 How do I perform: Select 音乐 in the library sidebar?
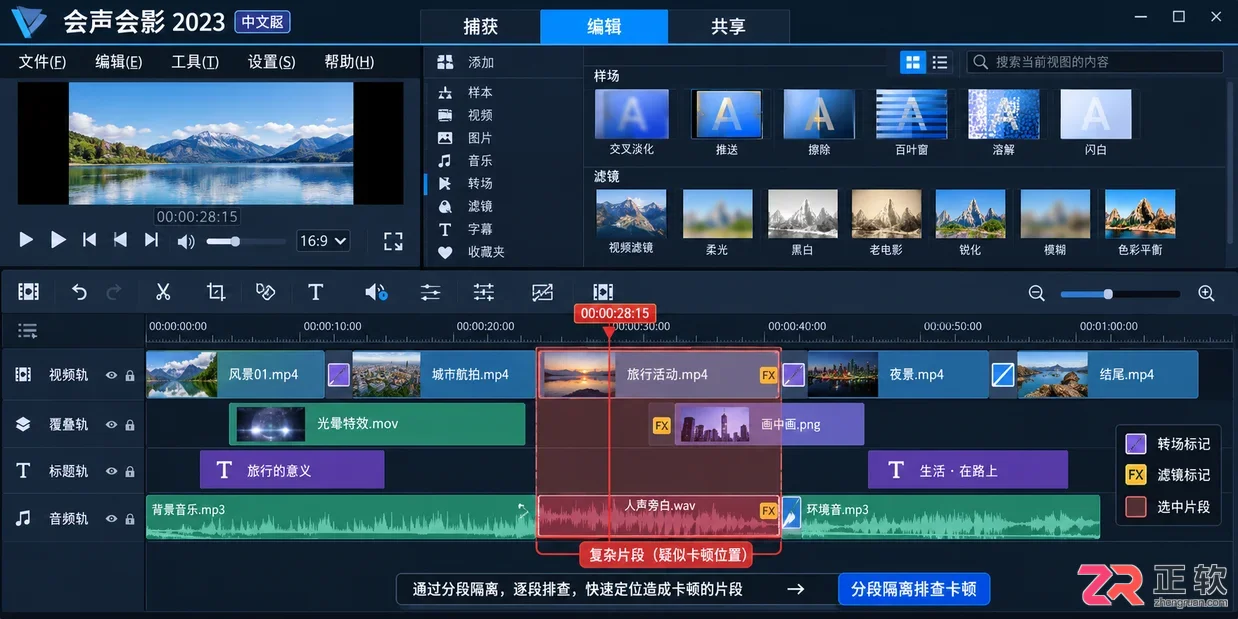pos(480,161)
